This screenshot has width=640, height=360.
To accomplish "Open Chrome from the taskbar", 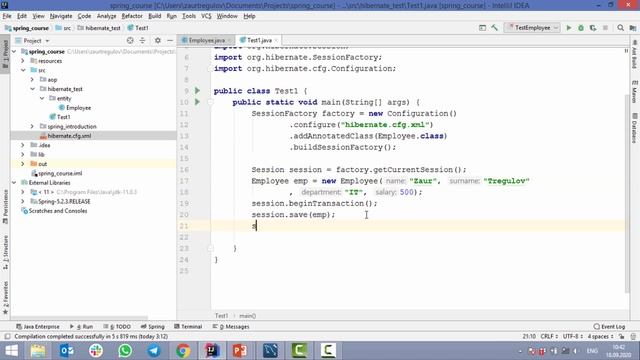I will click(183, 351).
